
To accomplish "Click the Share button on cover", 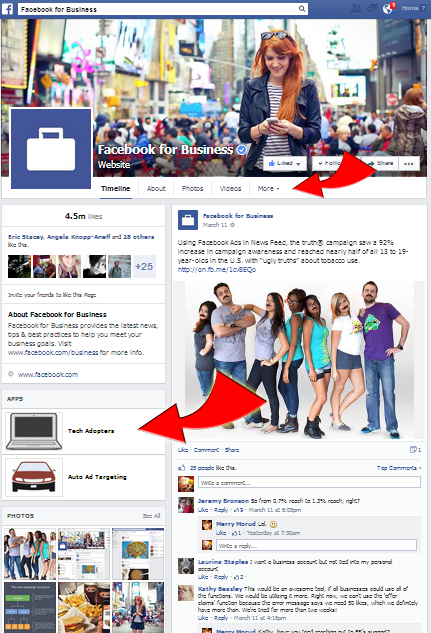I will [380, 163].
